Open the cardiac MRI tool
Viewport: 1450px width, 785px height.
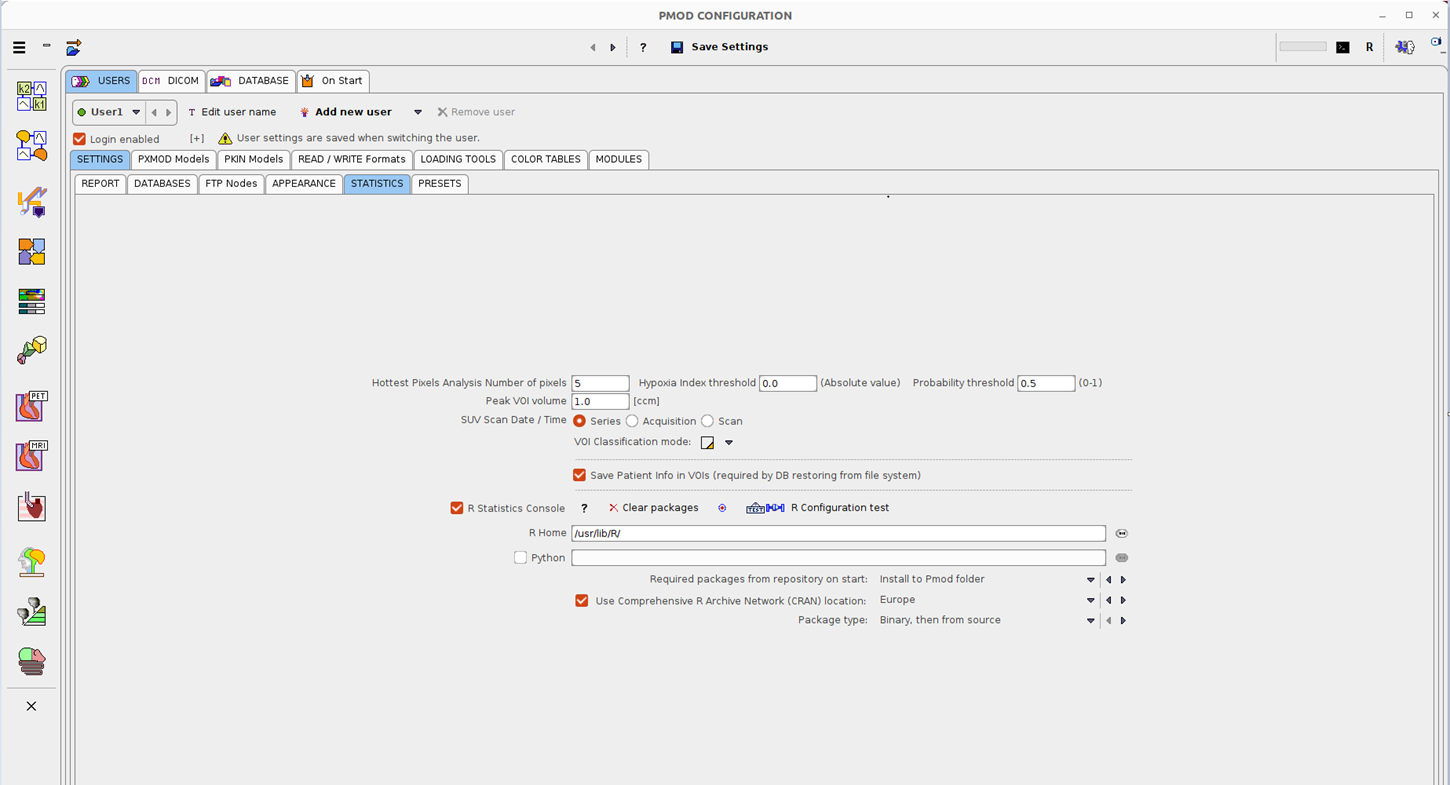(32, 456)
